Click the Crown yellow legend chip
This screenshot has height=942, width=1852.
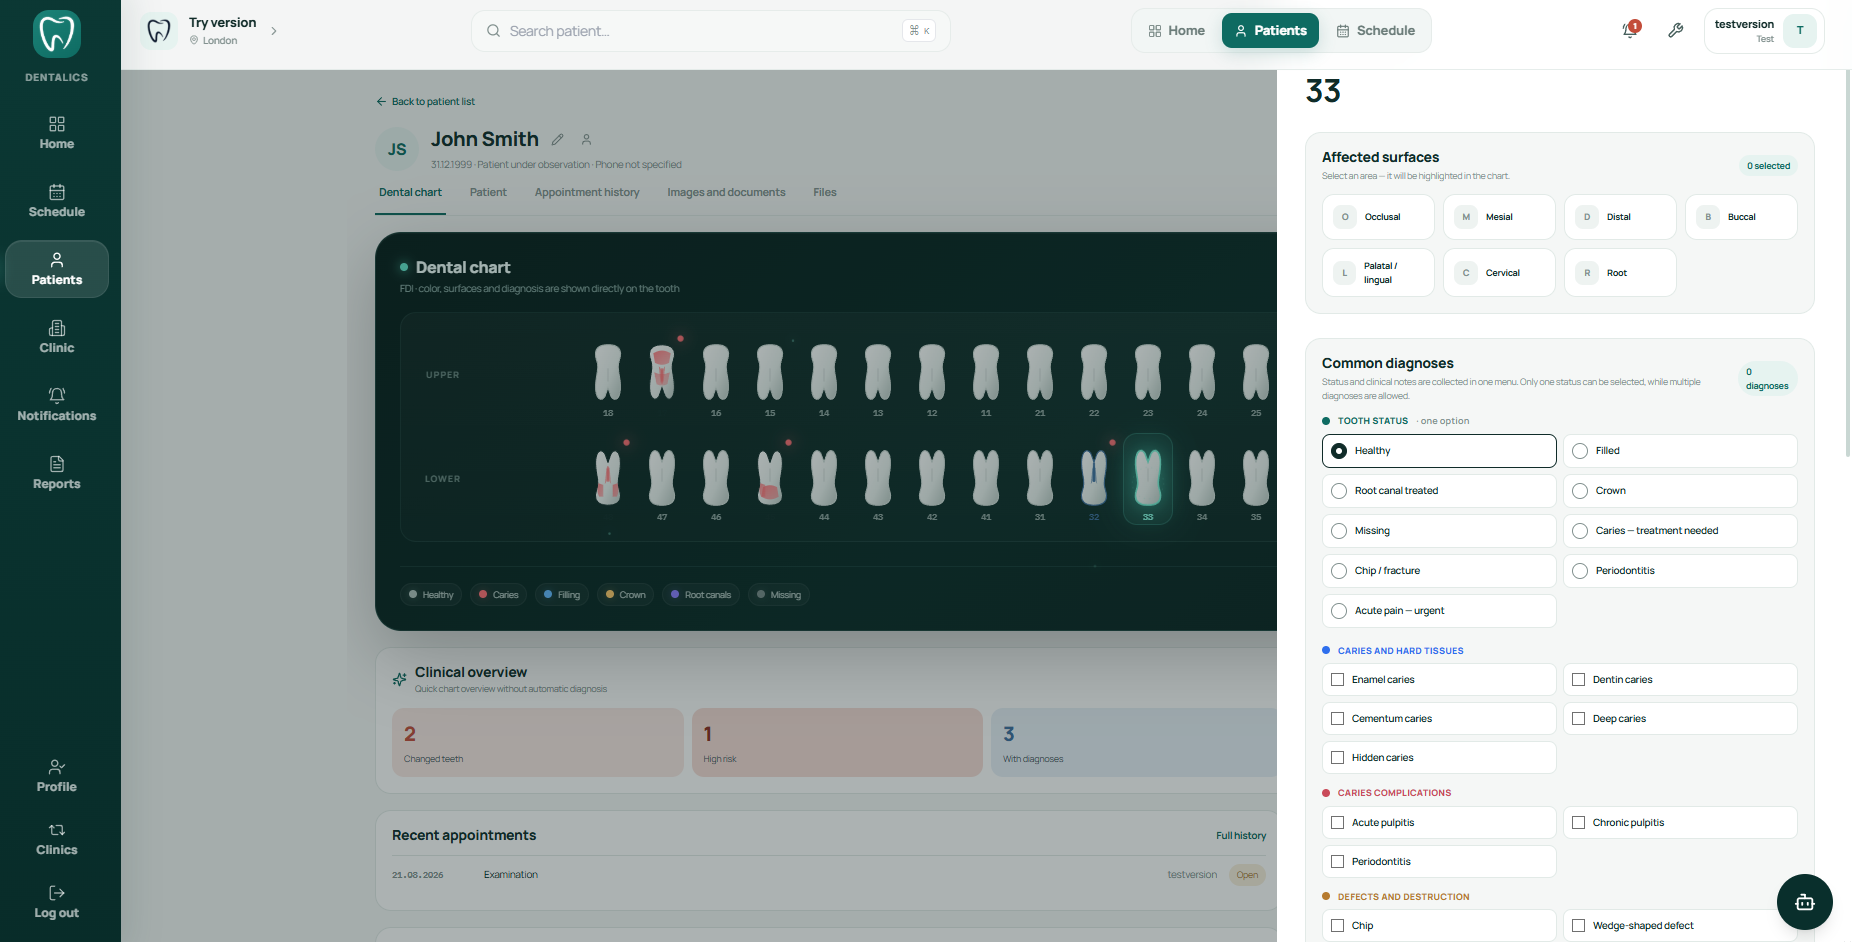[625, 595]
